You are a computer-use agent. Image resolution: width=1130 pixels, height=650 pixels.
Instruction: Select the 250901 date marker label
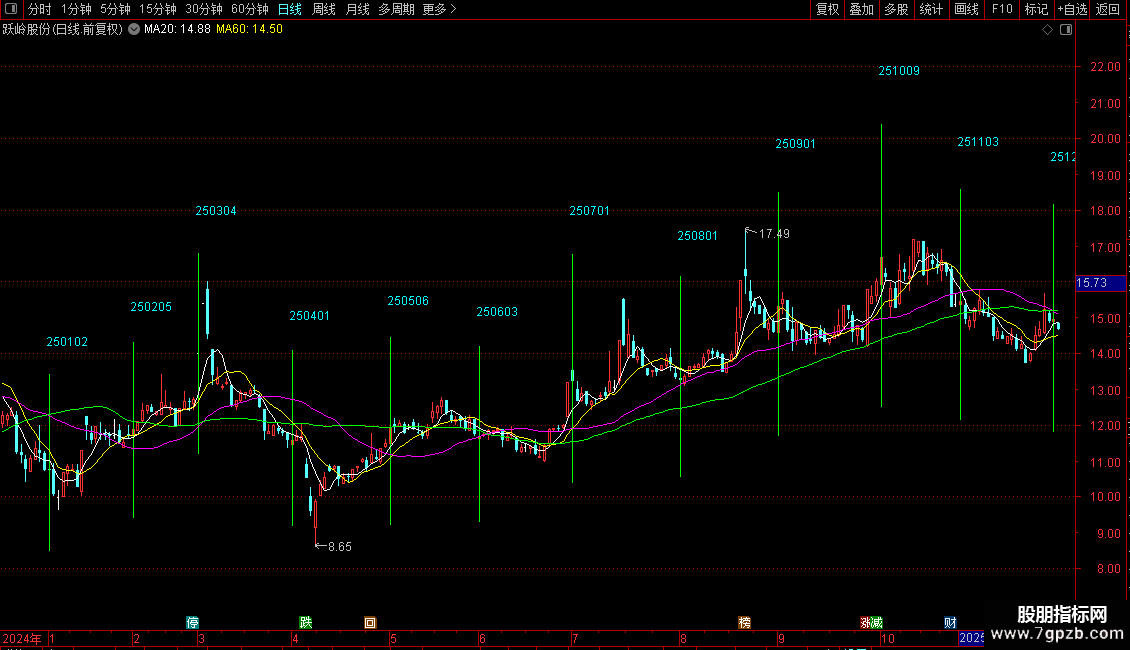pyautogui.click(x=795, y=144)
